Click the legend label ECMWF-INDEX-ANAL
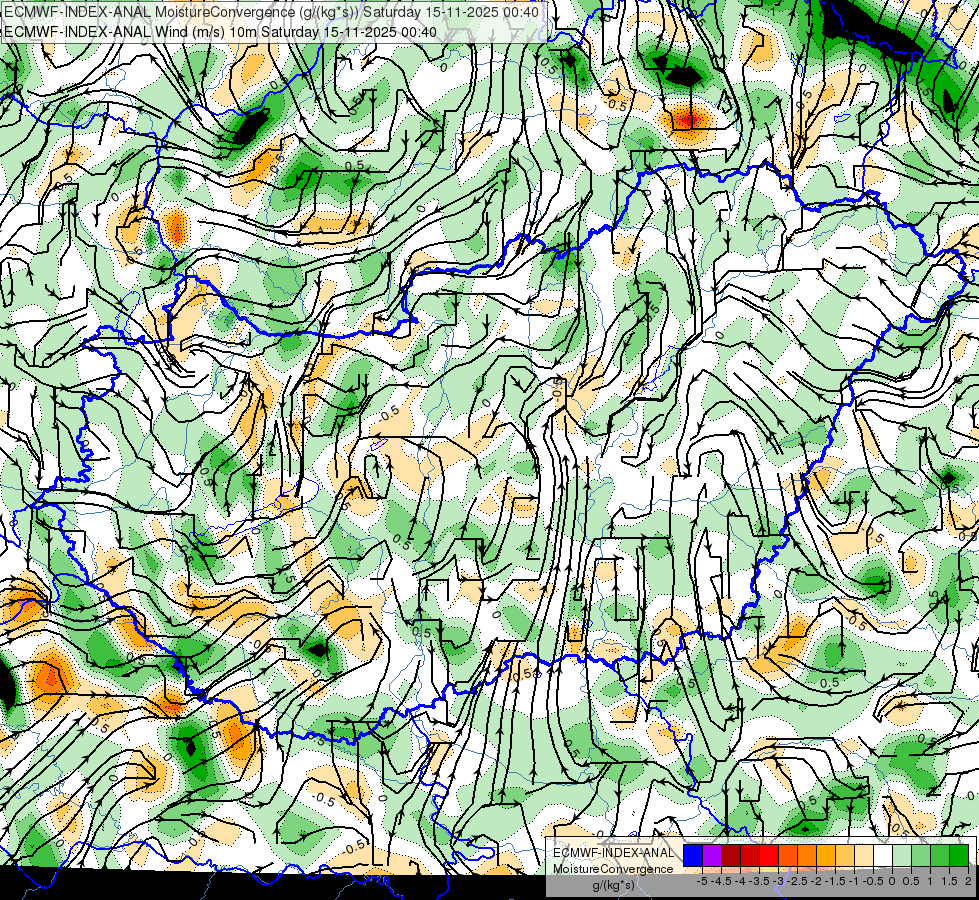Image resolution: width=979 pixels, height=900 pixels. point(613,853)
